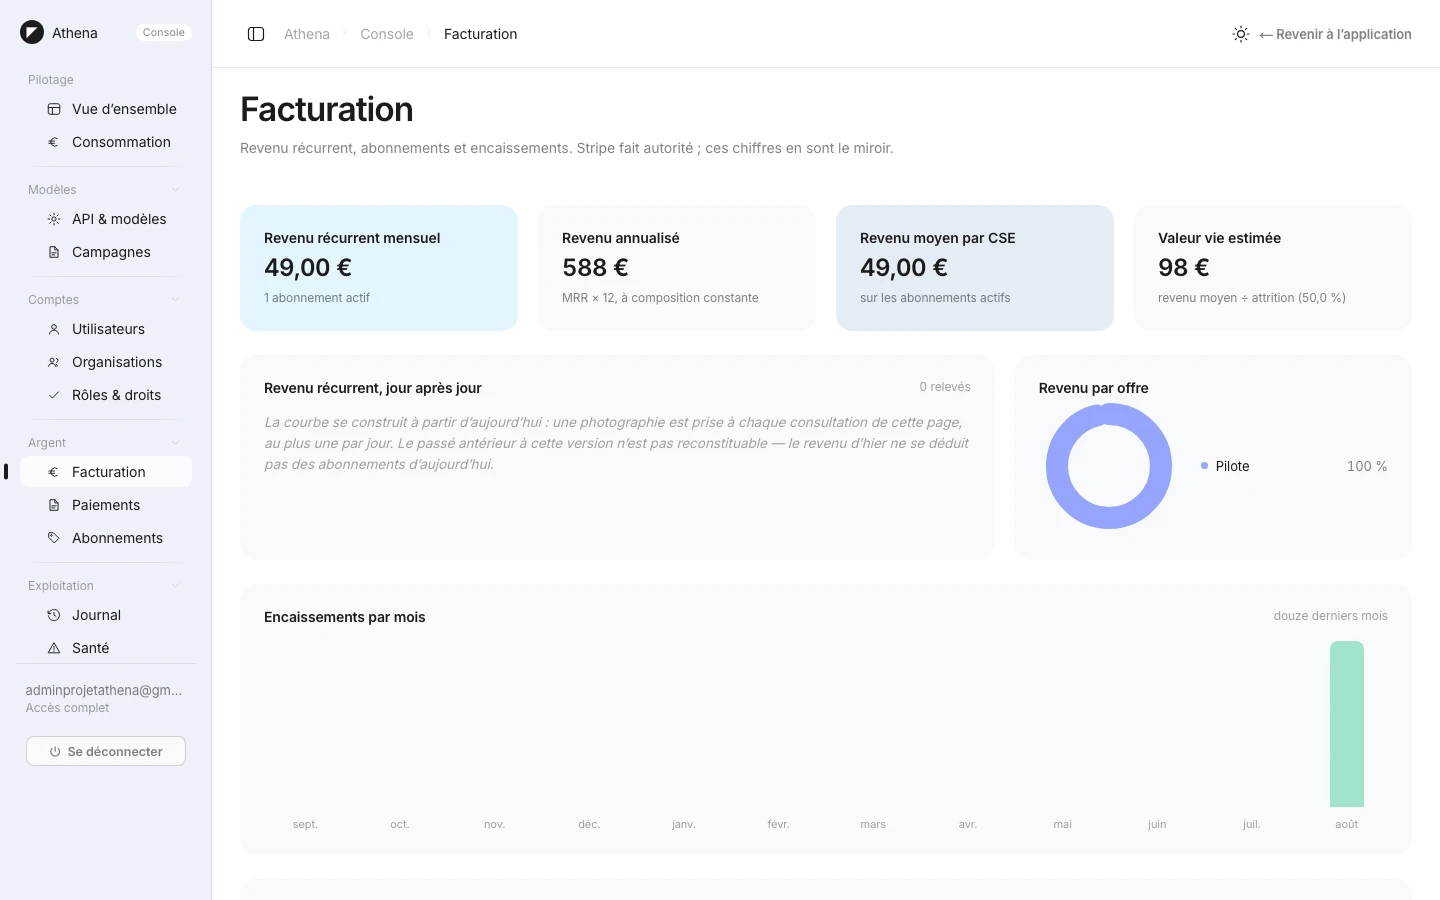Click Athena in the breadcrumb
Image resolution: width=1440 pixels, height=900 pixels.
click(307, 34)
